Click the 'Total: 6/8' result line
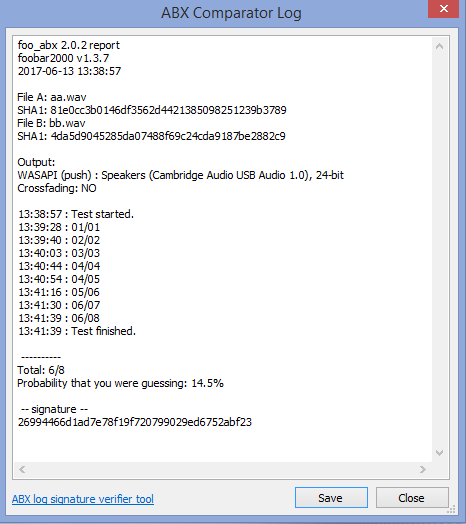The width and height of the screenshot is (466, 524). [41, 370]
